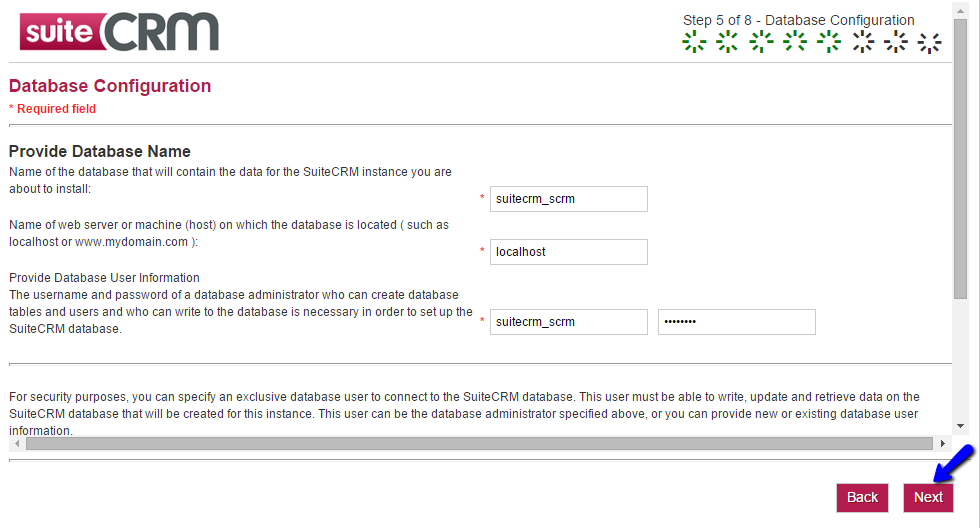
Task: Click the 'Provide Database Name' heading
Action: 99,151
